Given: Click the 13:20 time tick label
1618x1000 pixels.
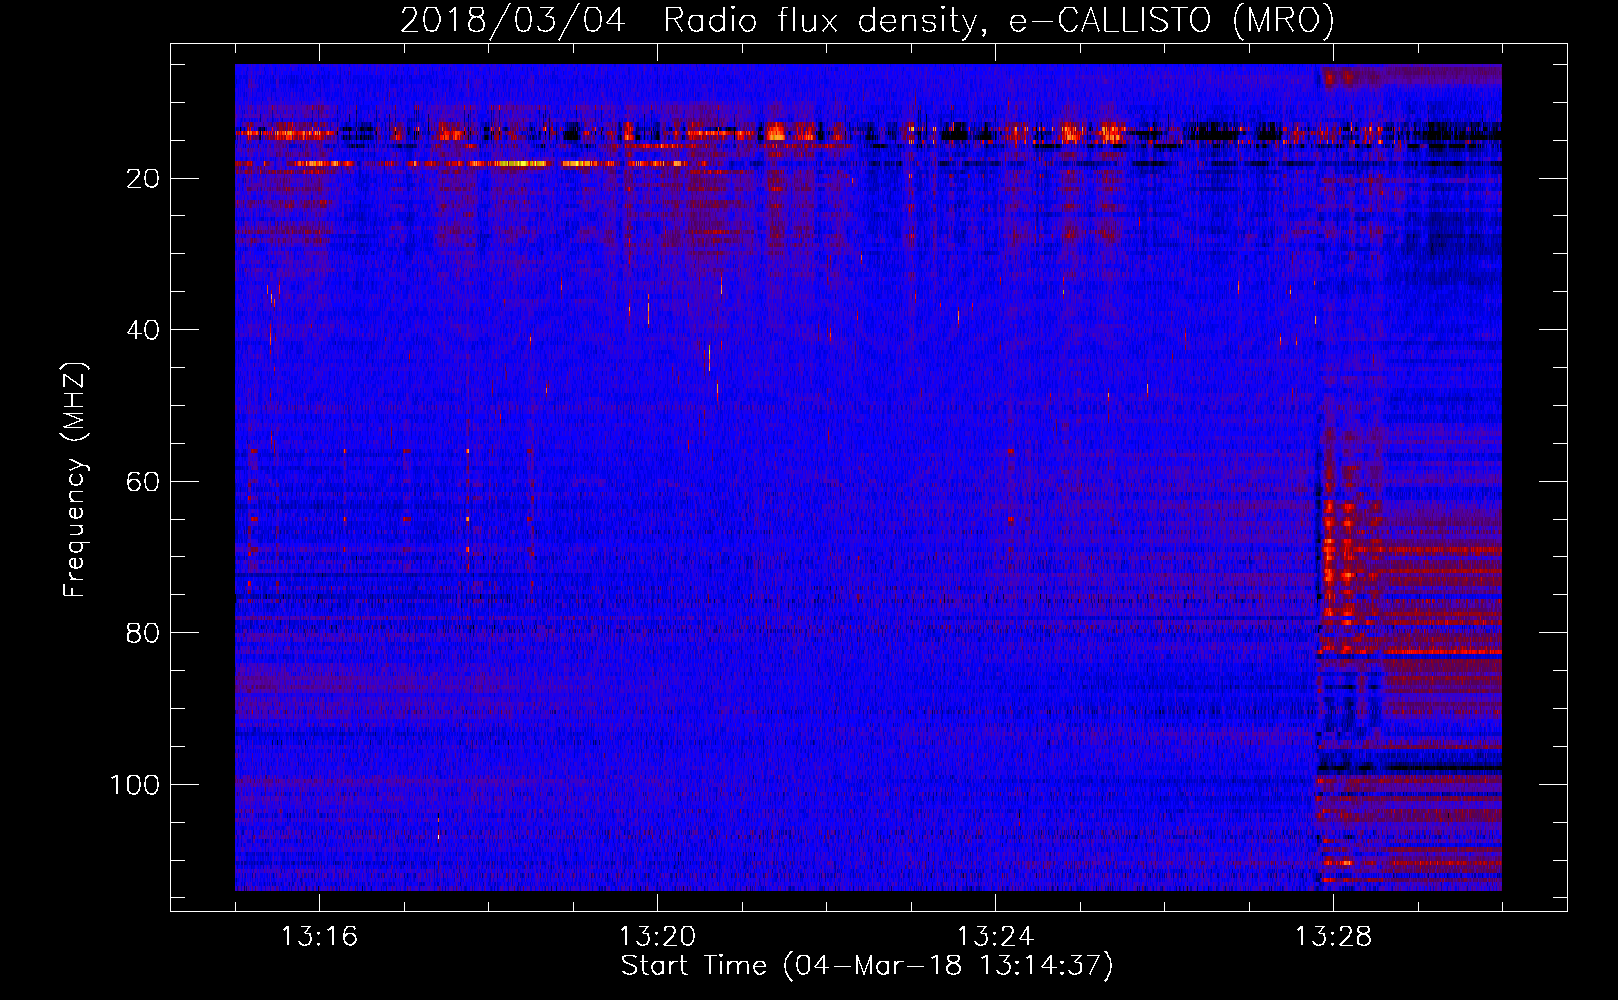Looking at the screenshot, I should (657, 937).
